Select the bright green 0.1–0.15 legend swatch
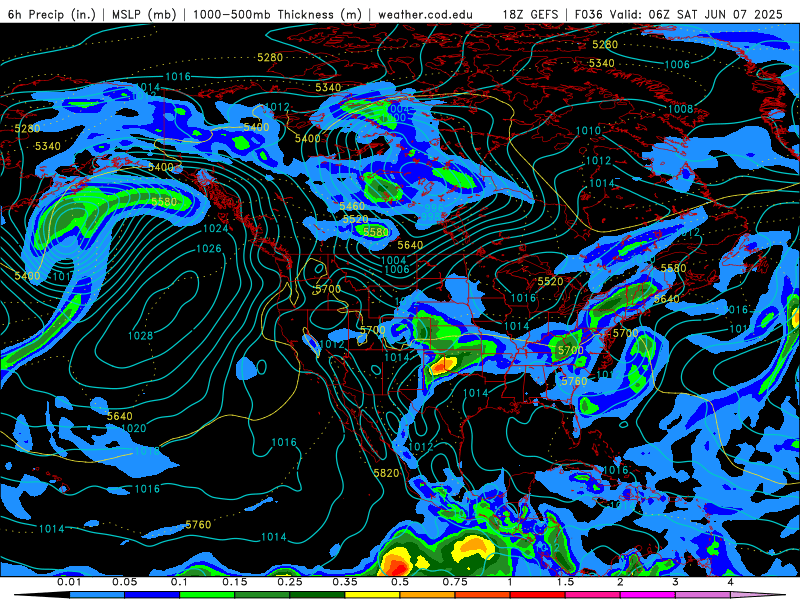The width and height of the screenshot is (800, 600). [x=207, y=595]
